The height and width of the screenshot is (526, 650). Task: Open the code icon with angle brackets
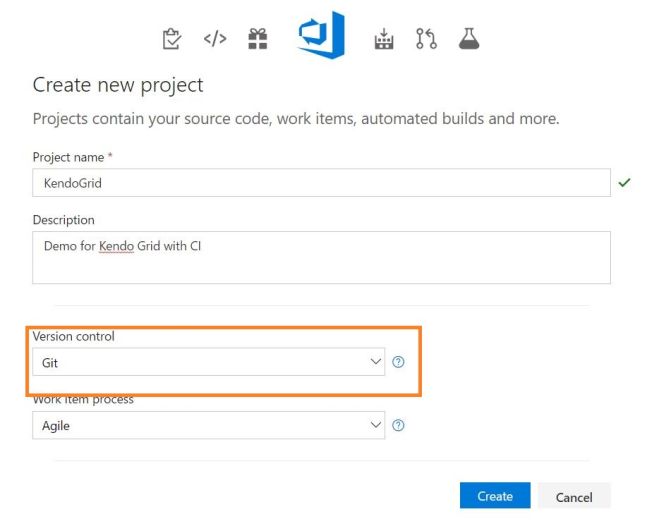coord(215,39)
